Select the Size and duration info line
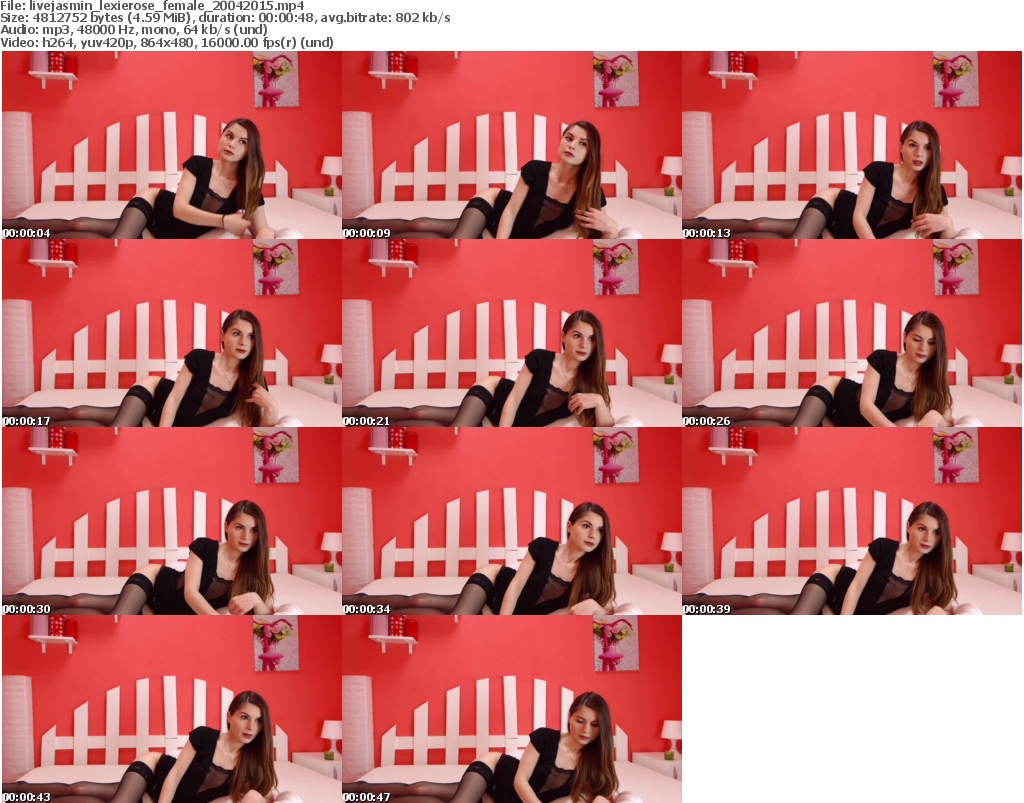The image size is (1024, 803). (225, 18)
